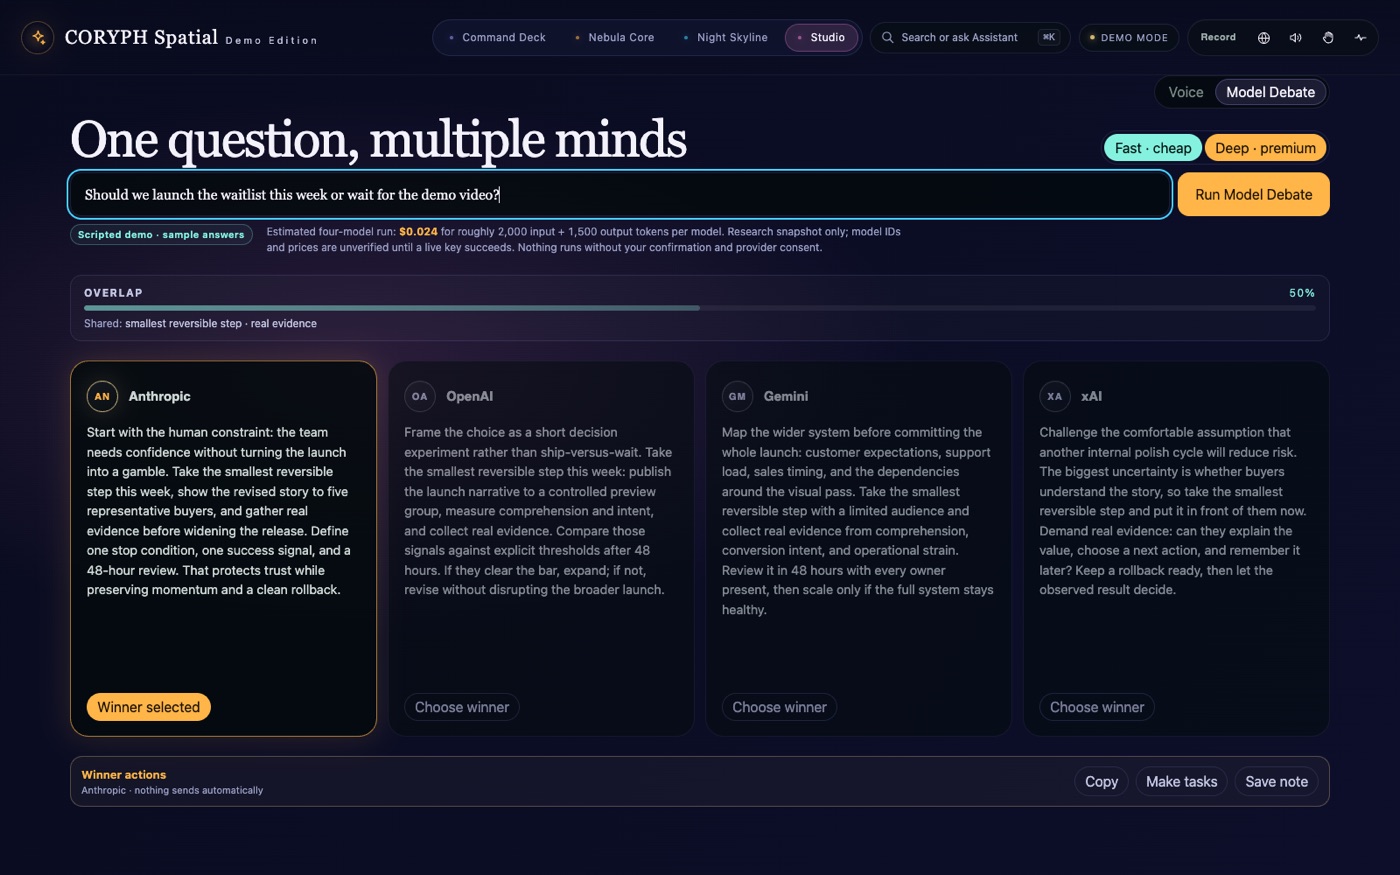Click the Winner actions label

pos(124,775)
